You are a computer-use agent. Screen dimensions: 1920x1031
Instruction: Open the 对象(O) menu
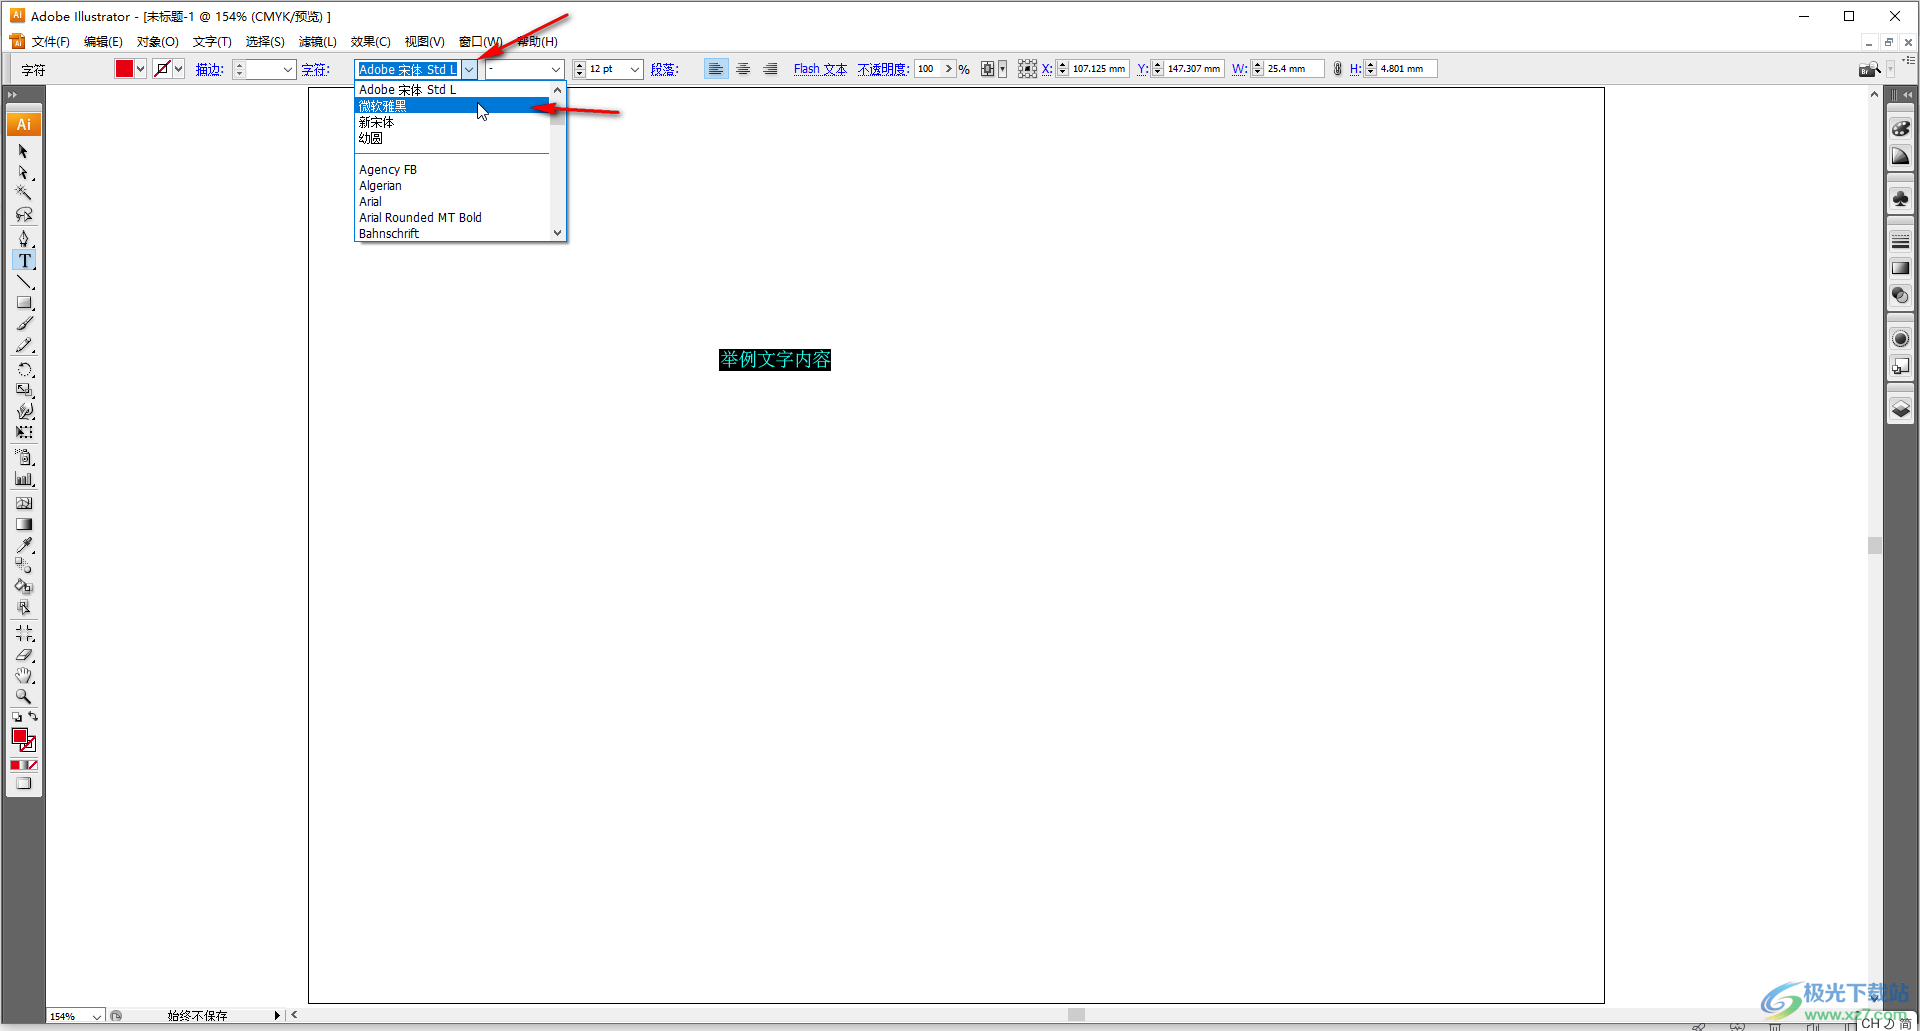[x=158, y=42]
